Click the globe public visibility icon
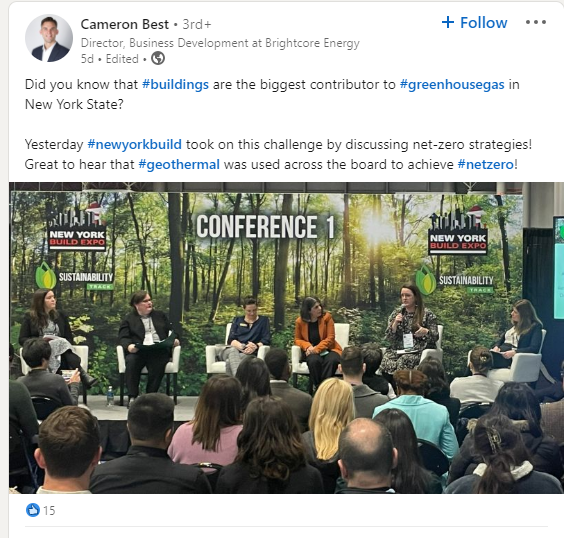The height and width of the screenshot is (538, 564). coord(158,58)
